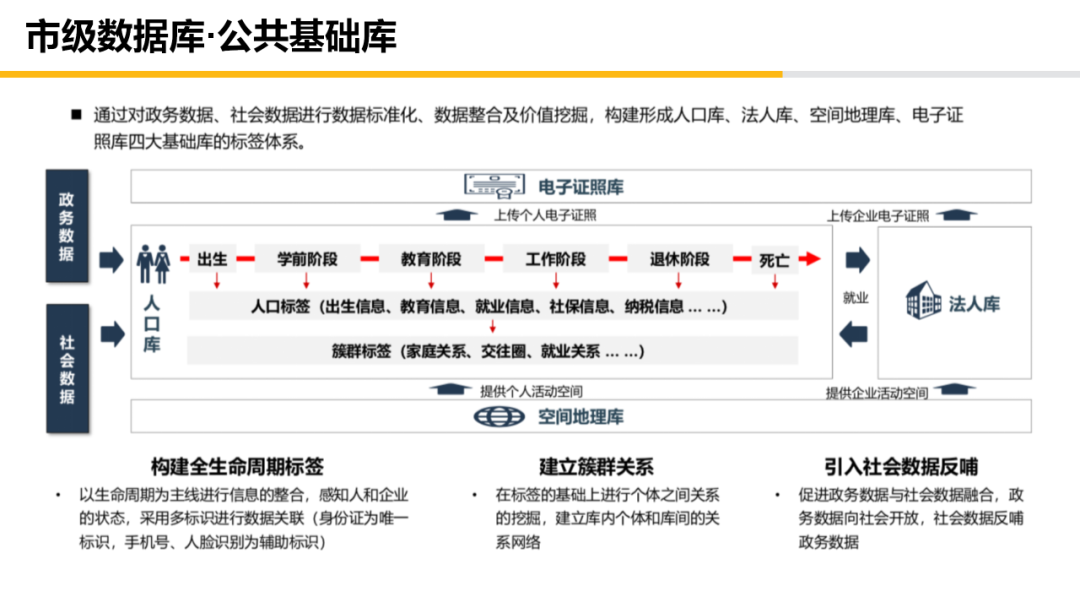Click the left arrow below 就业 label
The image size is (1080, 608).
point(853,335)
